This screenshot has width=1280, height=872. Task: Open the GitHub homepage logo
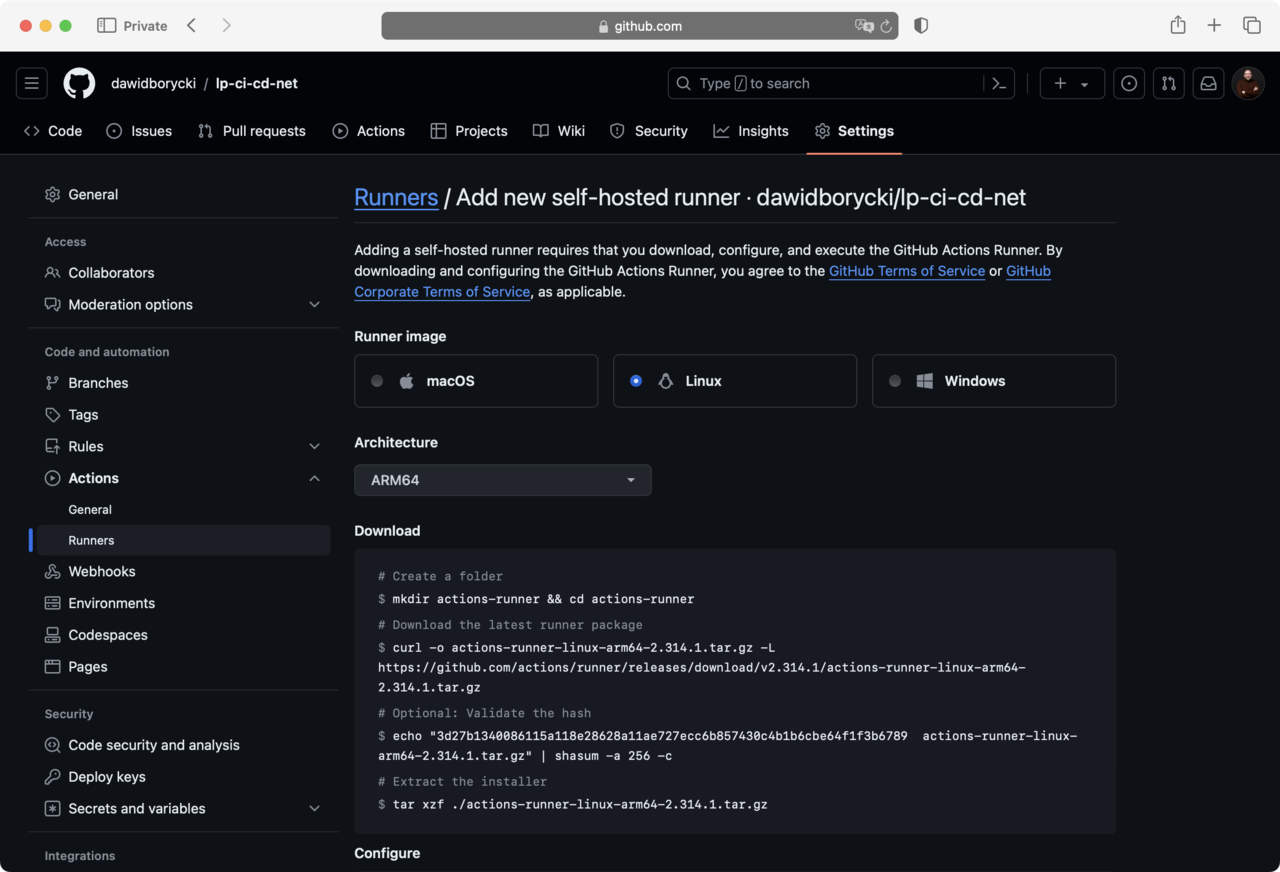[x=79, y=84]
